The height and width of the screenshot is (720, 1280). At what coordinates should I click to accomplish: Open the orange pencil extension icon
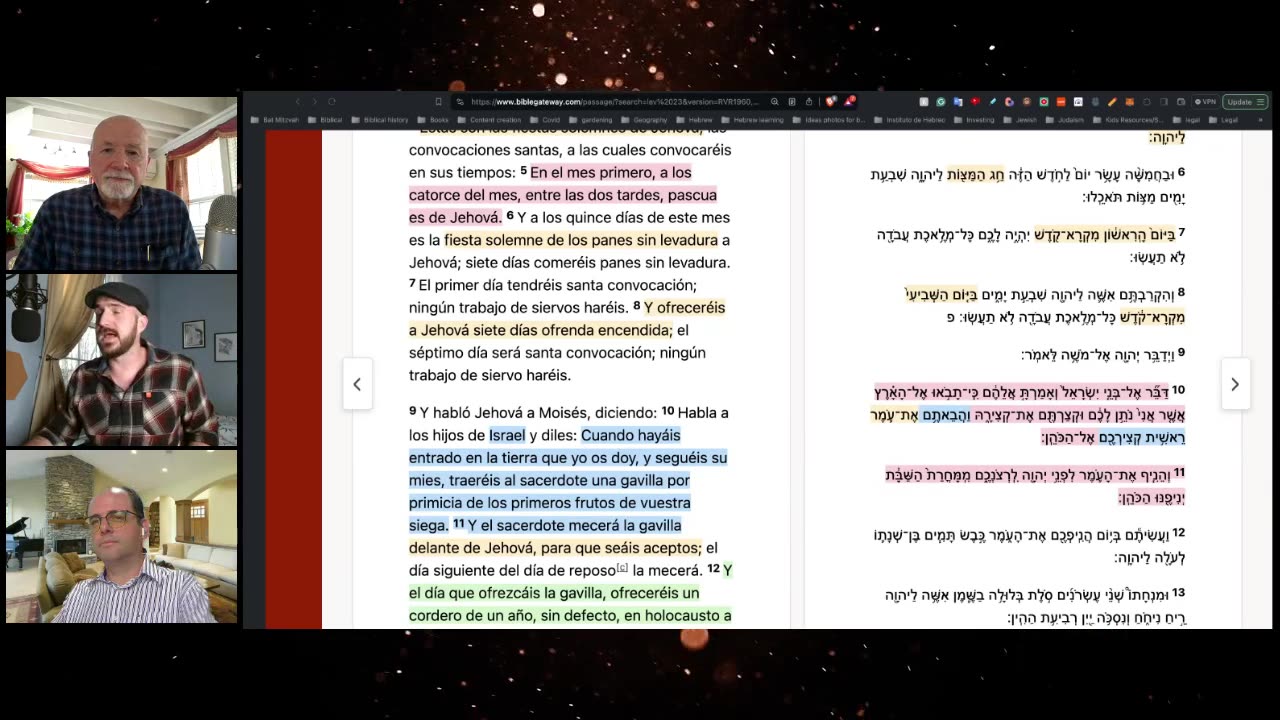click(1112, 102)
